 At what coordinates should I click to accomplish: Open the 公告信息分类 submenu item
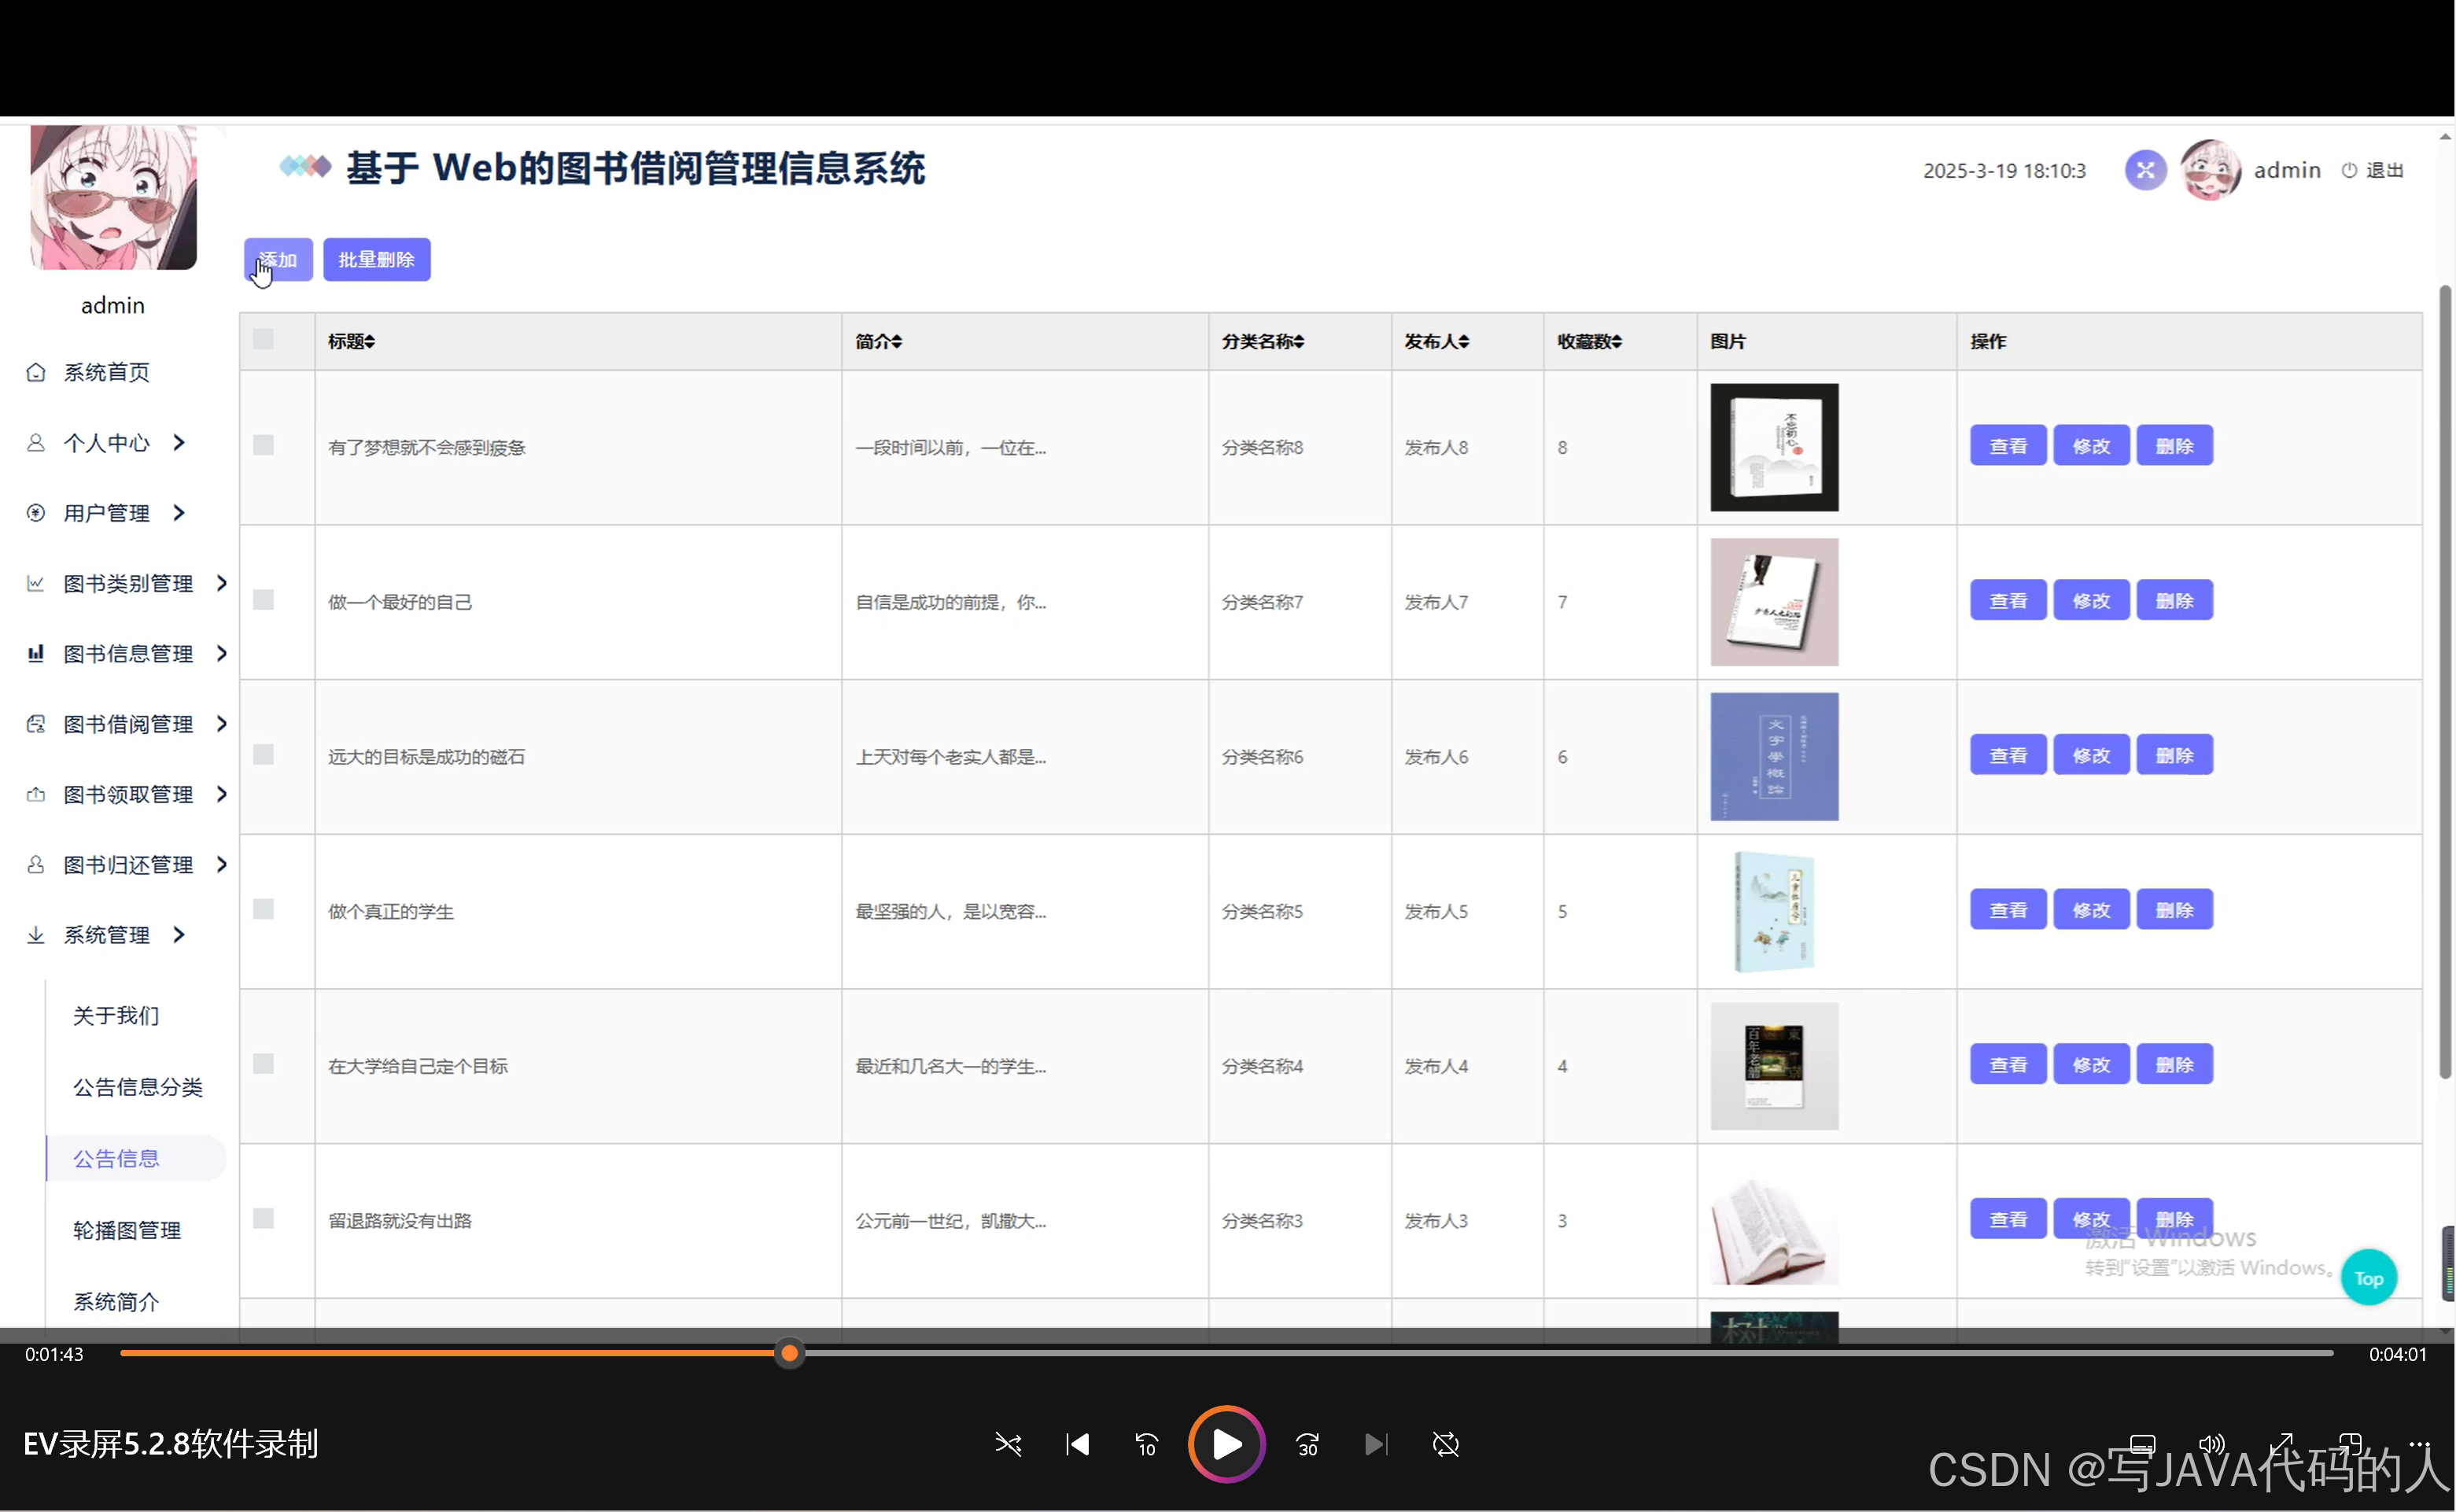pyautogui.click(x=138, y=1087)
